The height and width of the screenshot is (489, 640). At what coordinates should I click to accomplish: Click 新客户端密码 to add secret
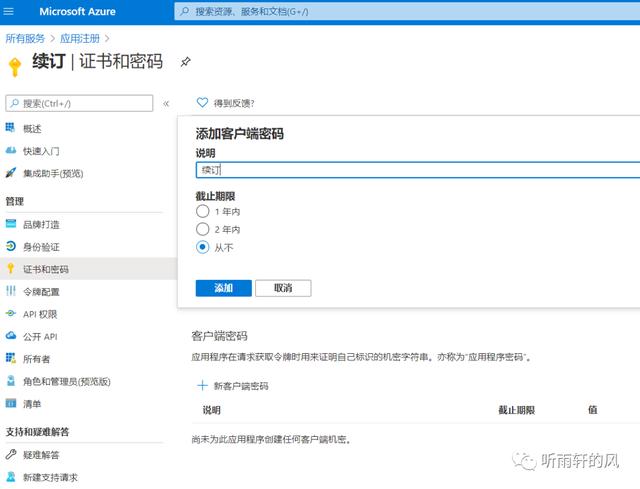(x=241, y=386)
